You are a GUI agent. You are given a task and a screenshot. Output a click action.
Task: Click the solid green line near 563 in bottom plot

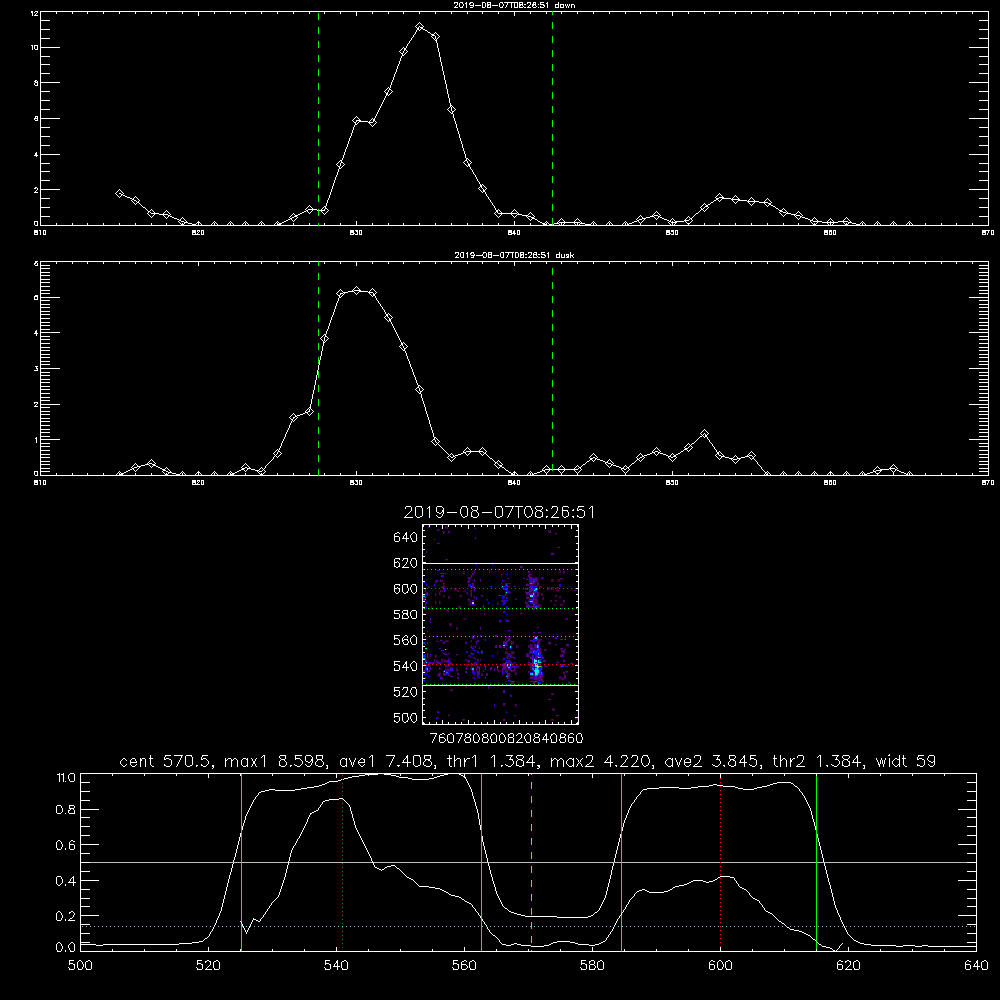[482, 861]
